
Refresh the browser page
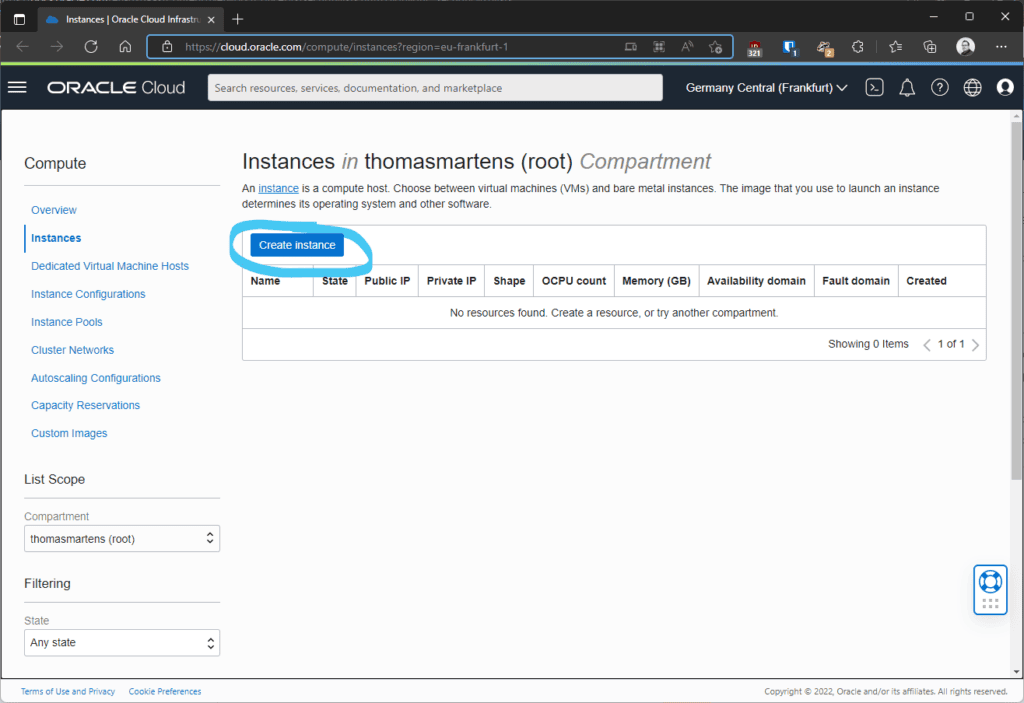pyautogui.click(x=91, y=46)
